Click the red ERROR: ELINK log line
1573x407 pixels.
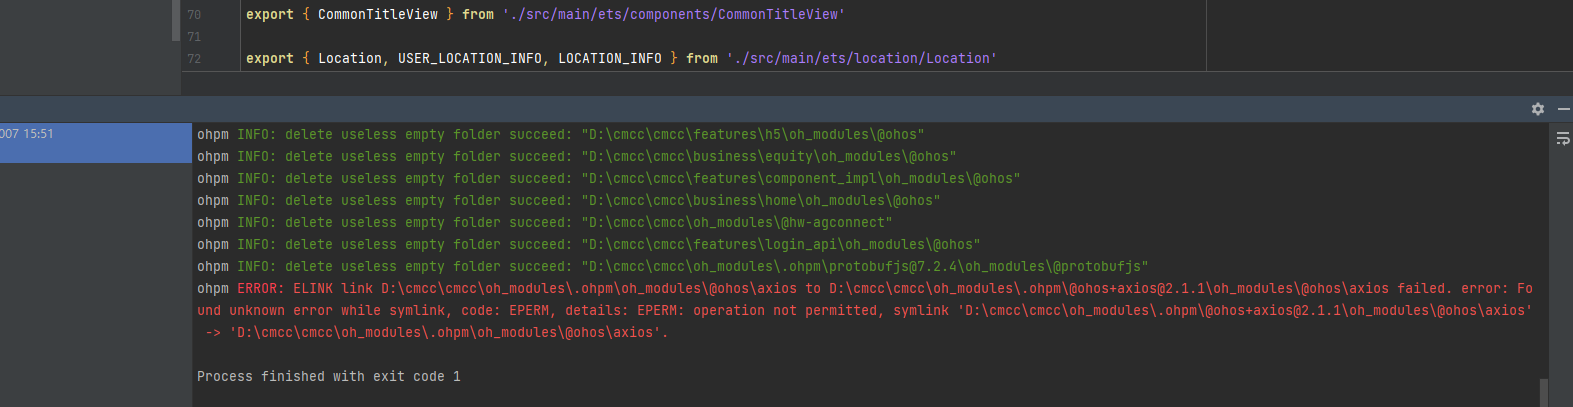(x=865, y=311)
